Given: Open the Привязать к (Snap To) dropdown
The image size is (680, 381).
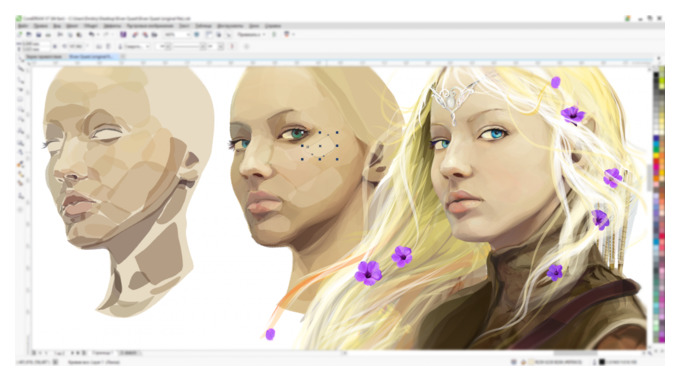Looking at the screenshot, I should click(x=252, y=34).
